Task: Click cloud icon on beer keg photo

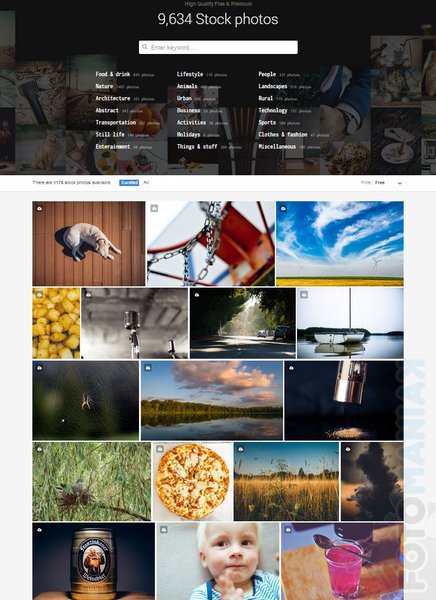Action: tap(39, 530)
